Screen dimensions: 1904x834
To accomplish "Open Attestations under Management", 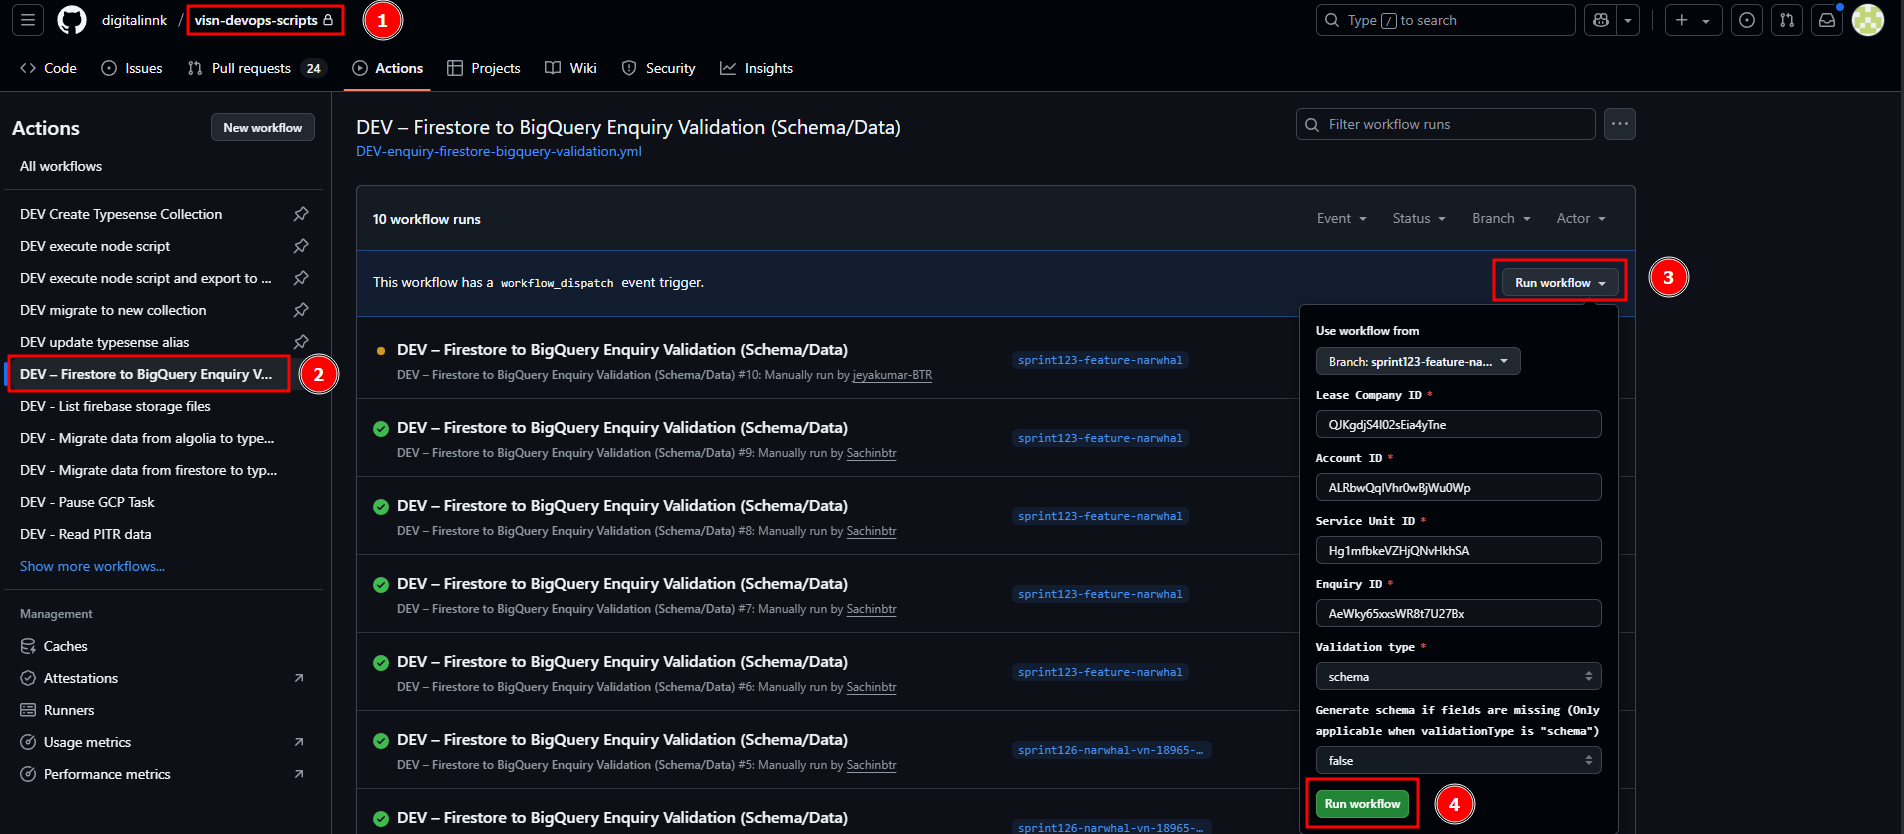I will pyautogui.click(x=81, y=678).
